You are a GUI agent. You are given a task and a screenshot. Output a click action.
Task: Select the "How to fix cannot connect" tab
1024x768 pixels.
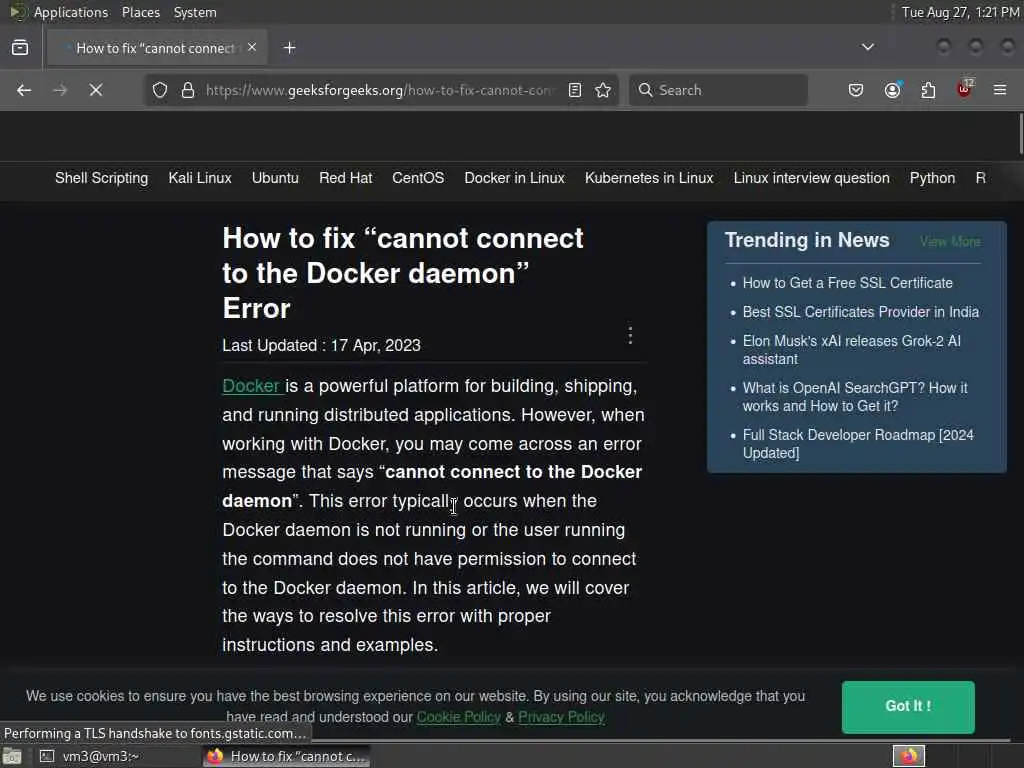(x=155, y=48)
